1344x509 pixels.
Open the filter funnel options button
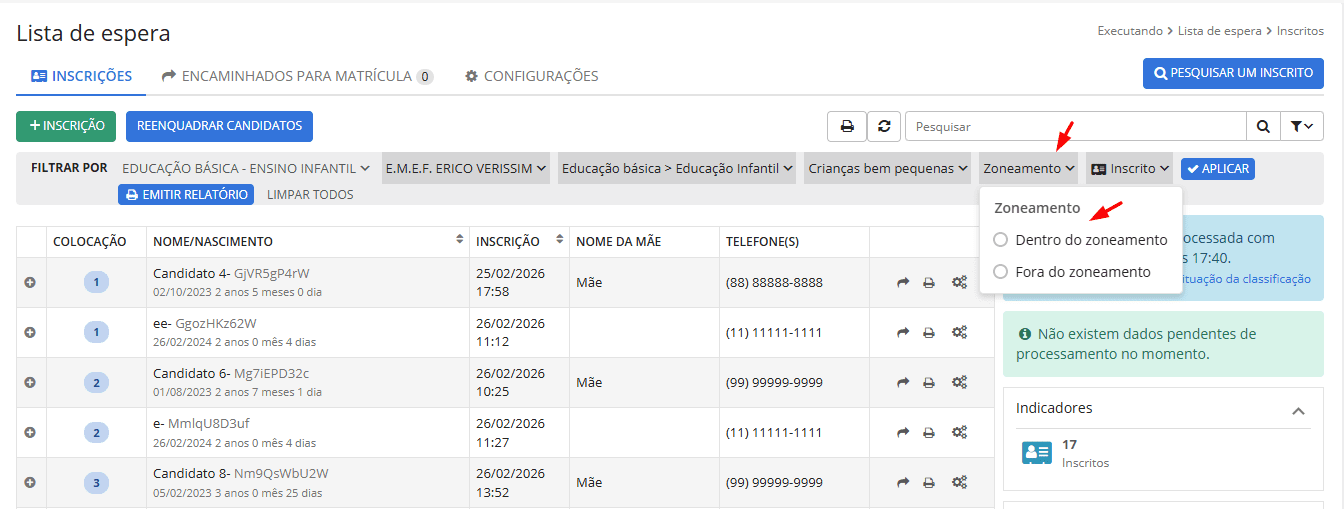[x=1301, y=127]
